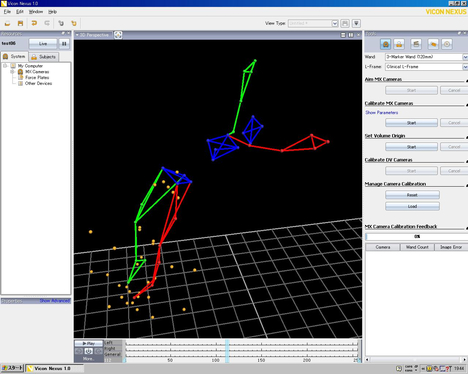Select the Pipeline tool icon

[x=447, y=44]
